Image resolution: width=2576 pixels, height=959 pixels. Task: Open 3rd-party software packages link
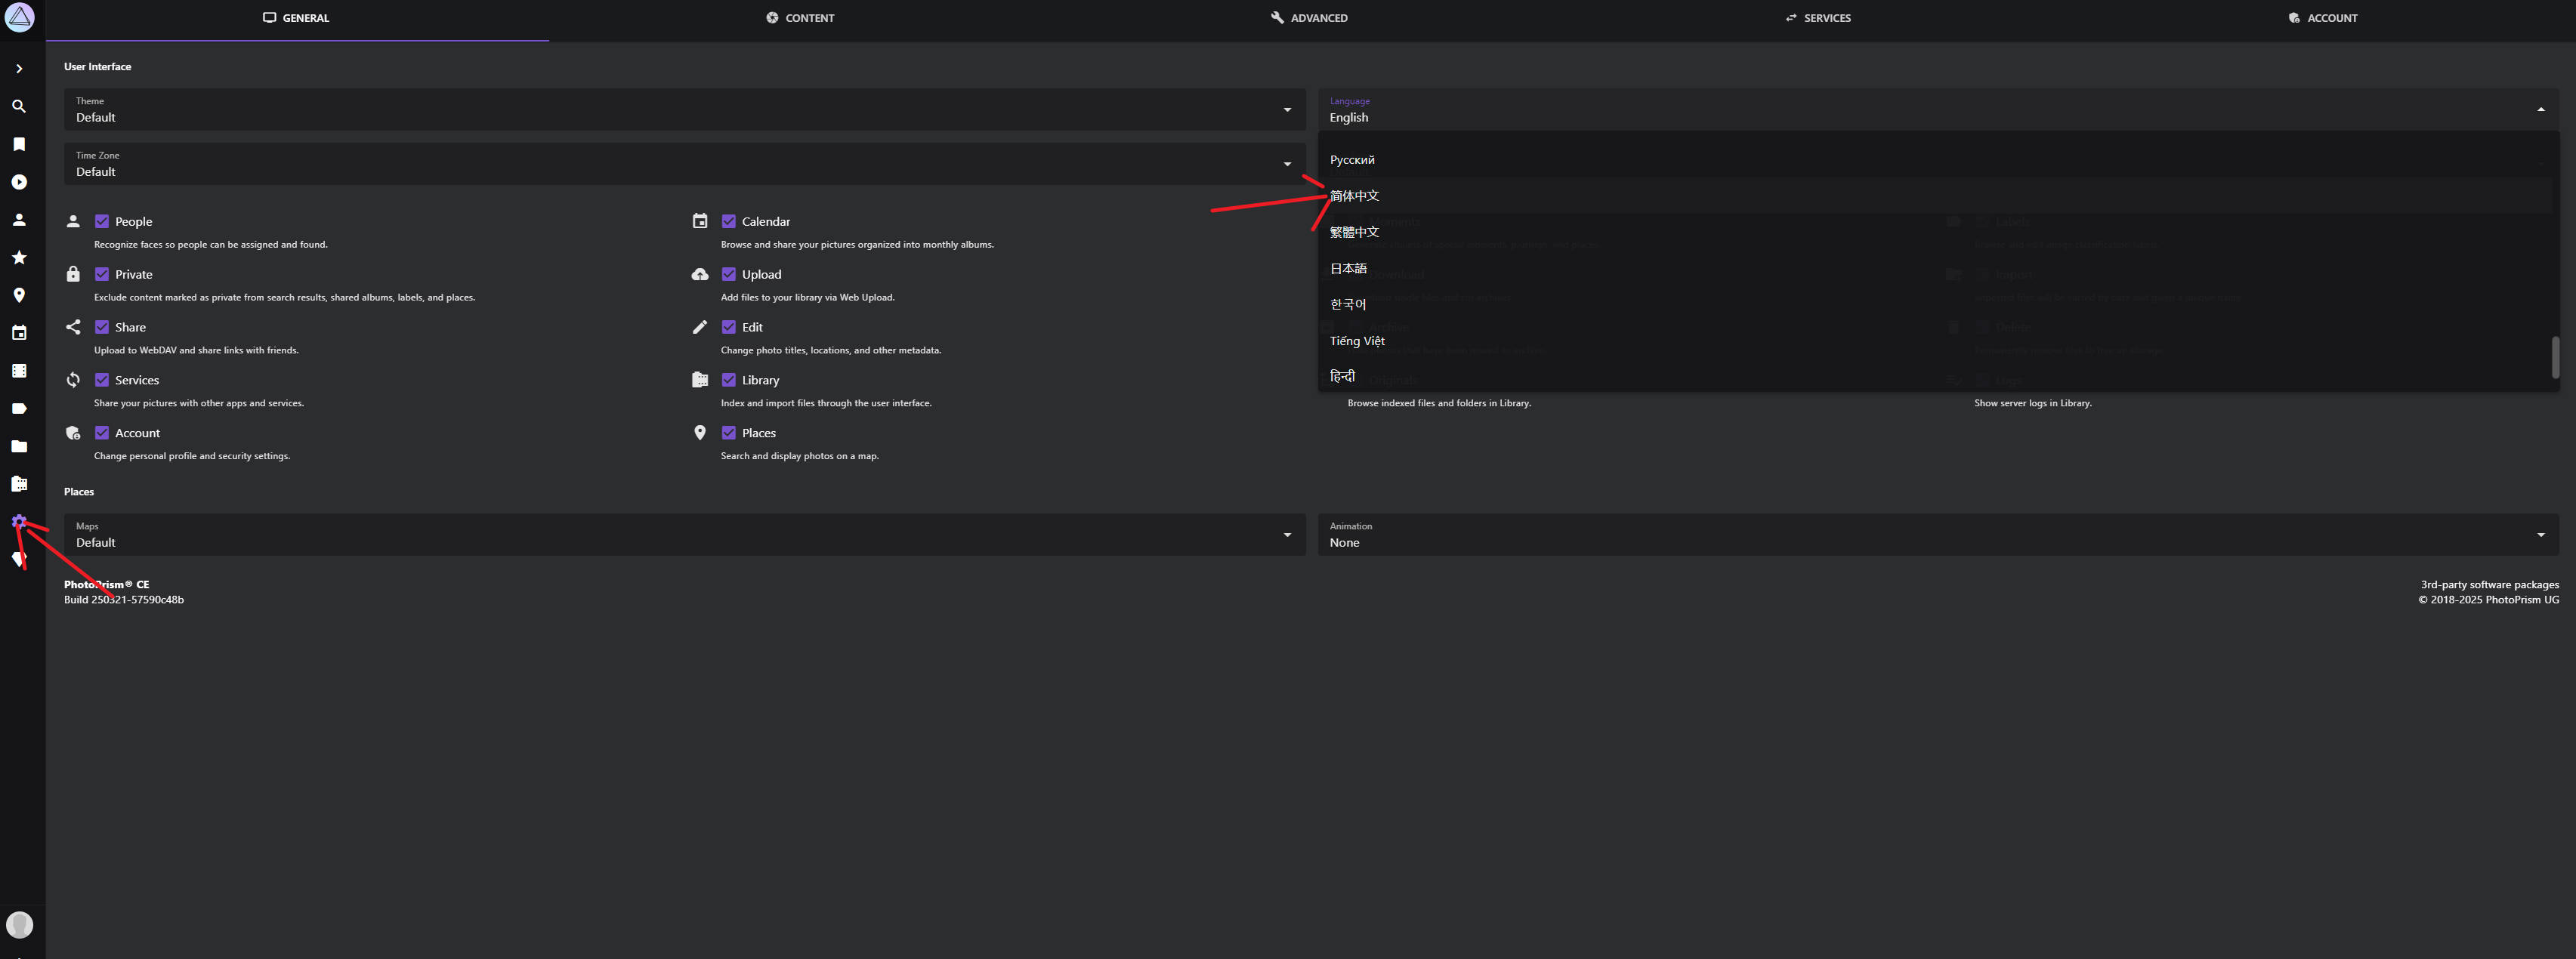pos(2489,584)
